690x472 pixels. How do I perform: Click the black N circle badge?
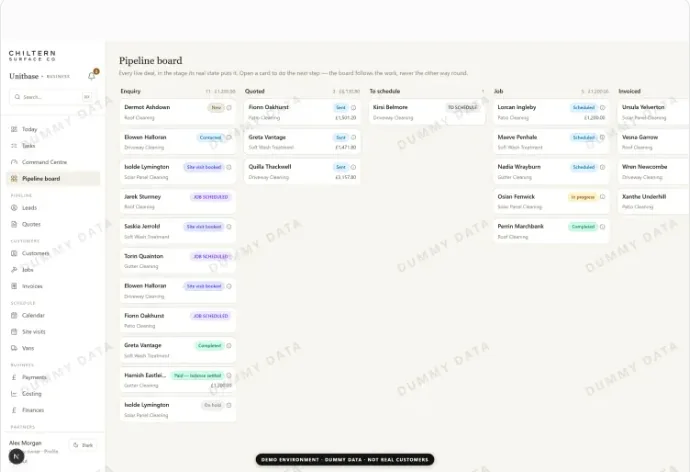pyautogui.click(x=16, y=457)
